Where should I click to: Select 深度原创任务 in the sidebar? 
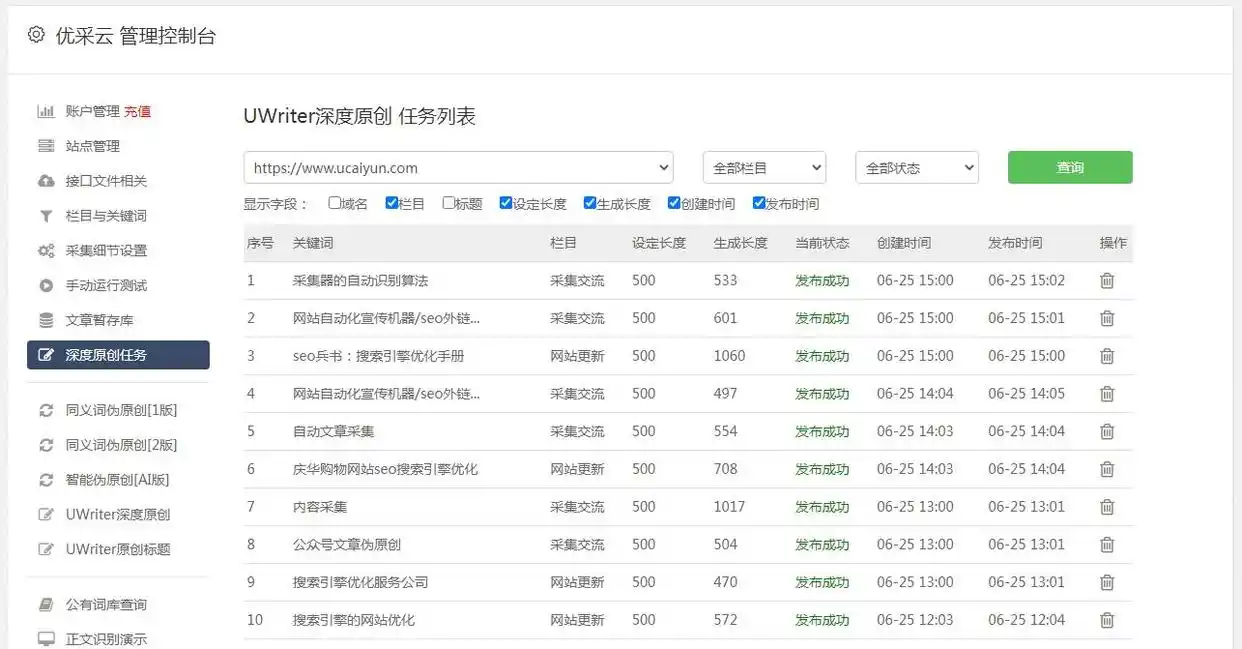(117, 355)
